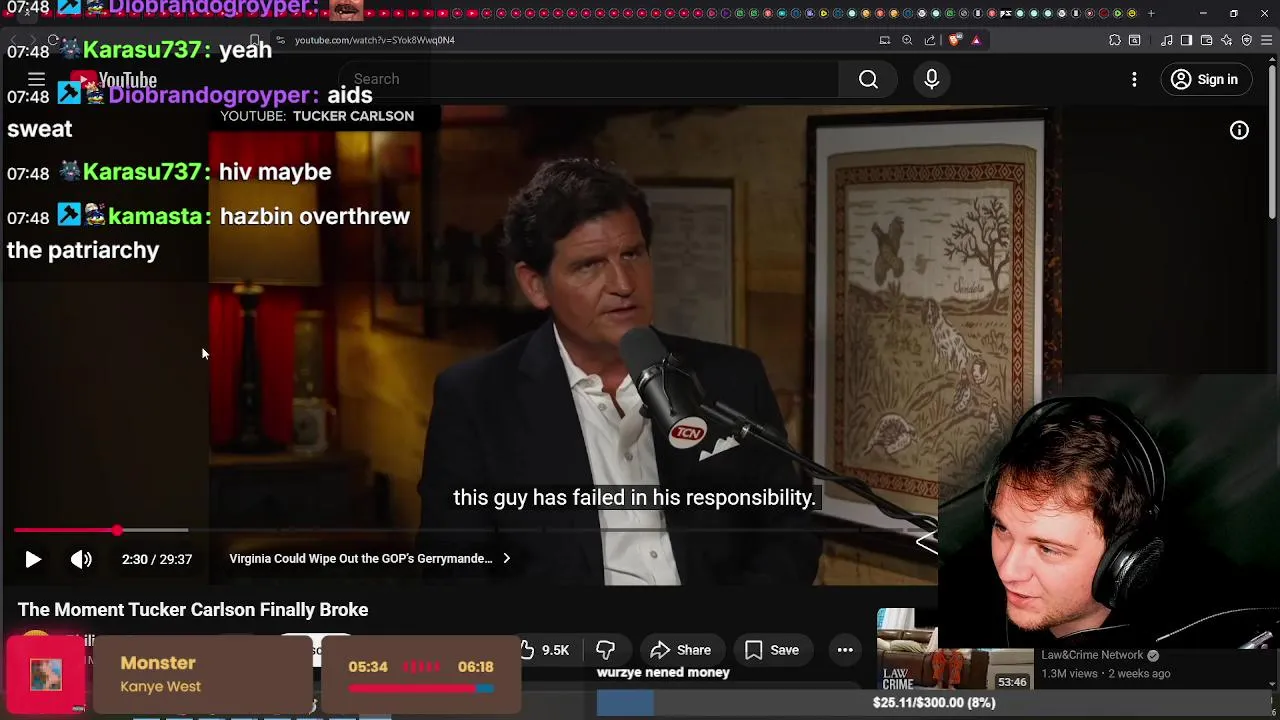Open the YouTube guide hamburger menu

pyautogui.click(x=36, y=79)
